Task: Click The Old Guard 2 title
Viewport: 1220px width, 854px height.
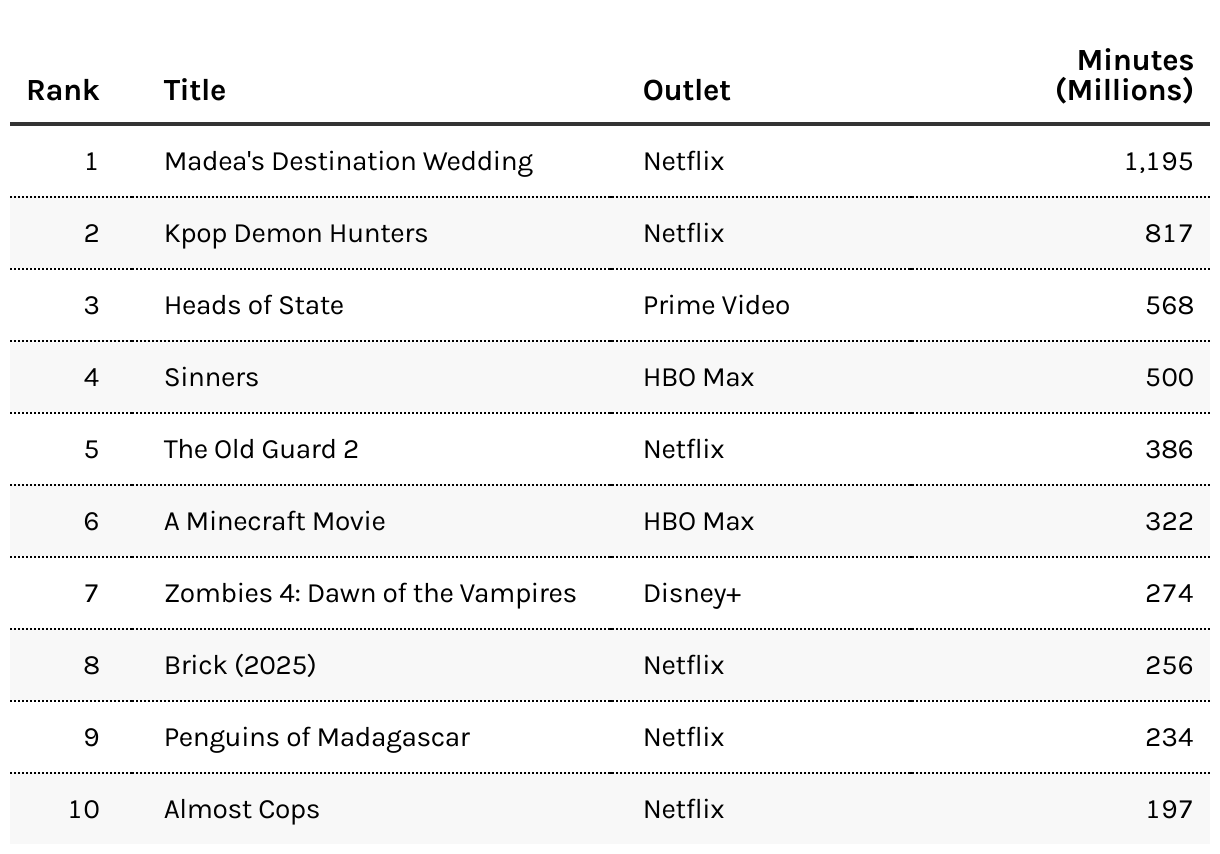Action: coord(261,450)
